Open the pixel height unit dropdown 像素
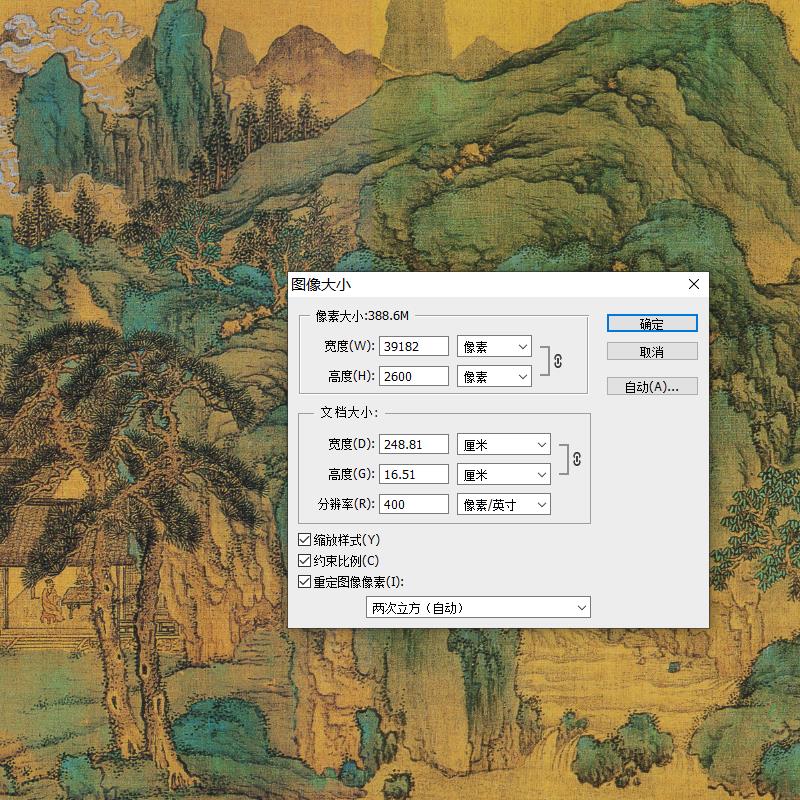 point(494,377)
